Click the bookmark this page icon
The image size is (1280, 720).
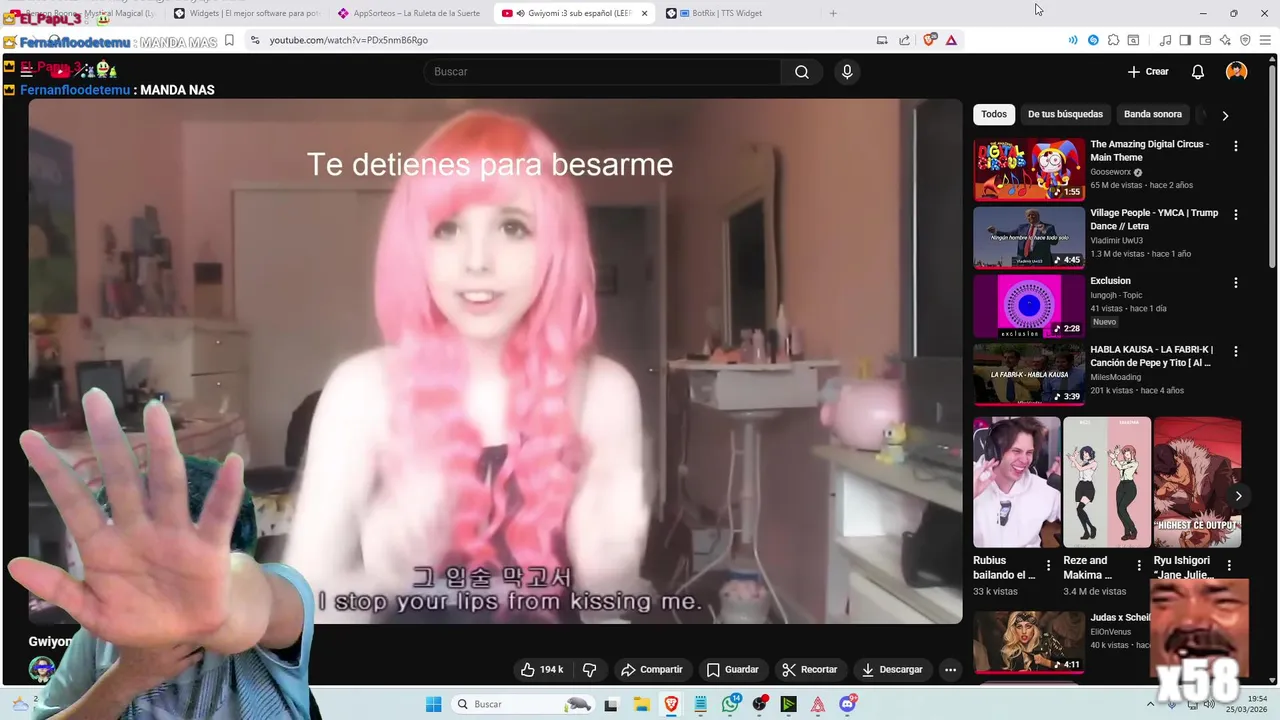tap(229, 40)
